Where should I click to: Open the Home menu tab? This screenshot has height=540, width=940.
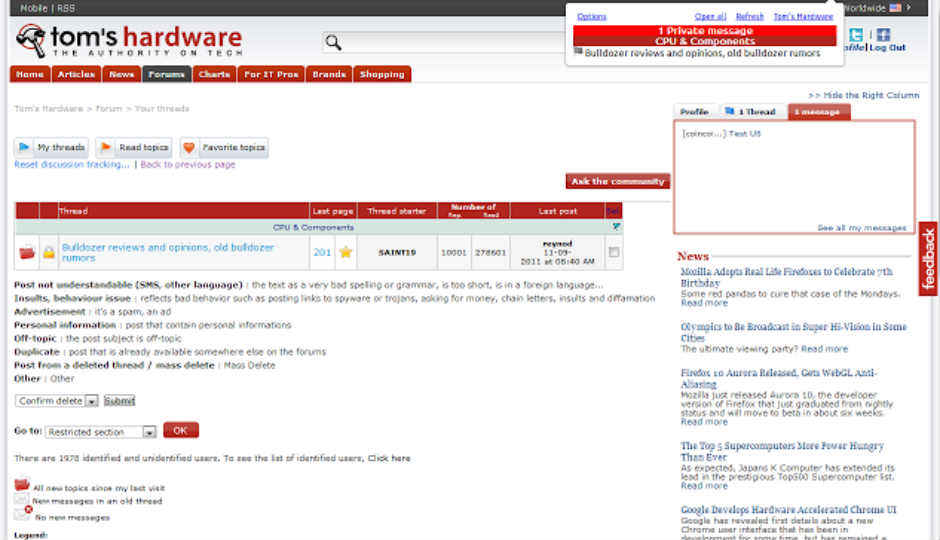click(30, 74)
